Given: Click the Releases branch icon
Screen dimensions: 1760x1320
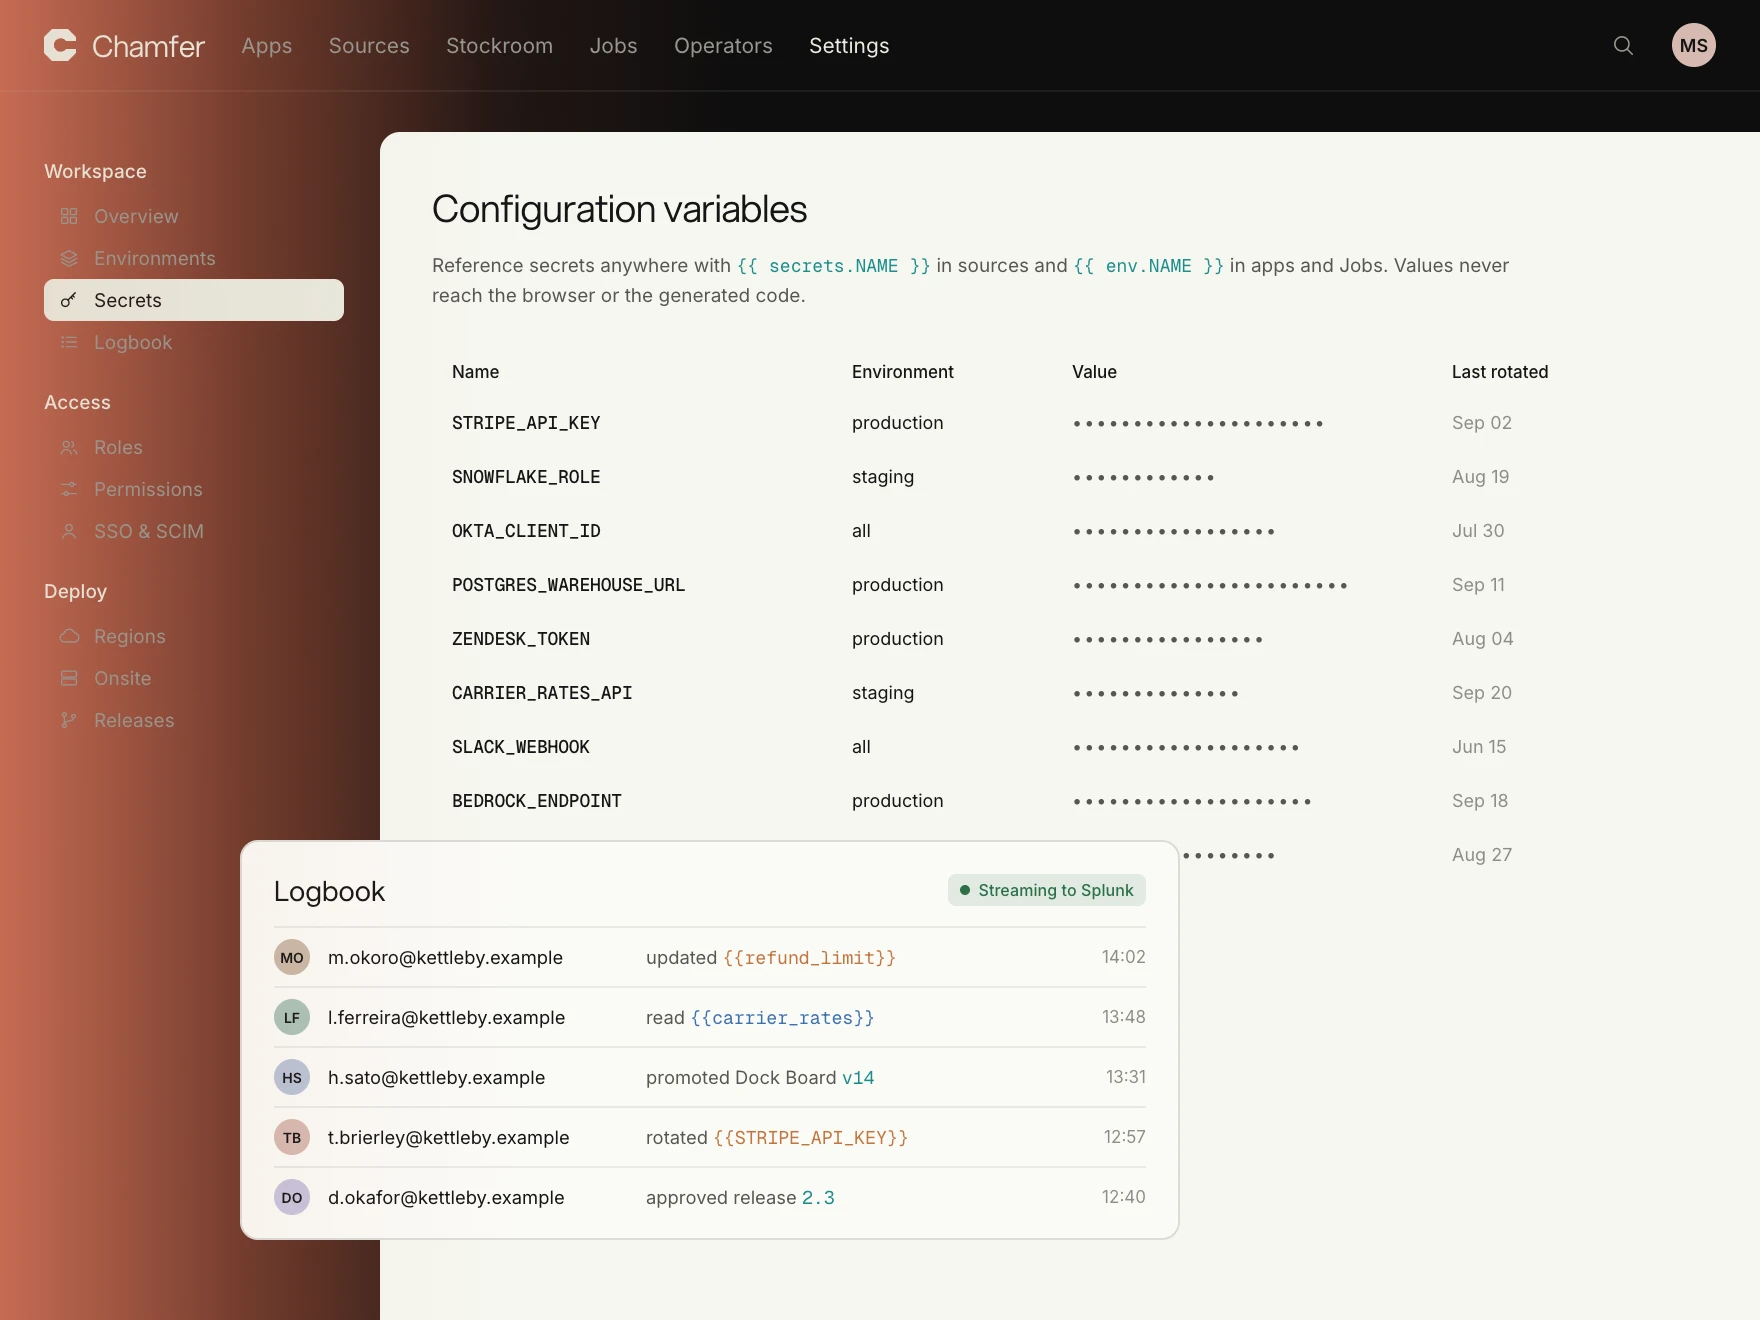Looking at the screenshot, I should pyautogui.click(x=69, y=720).
